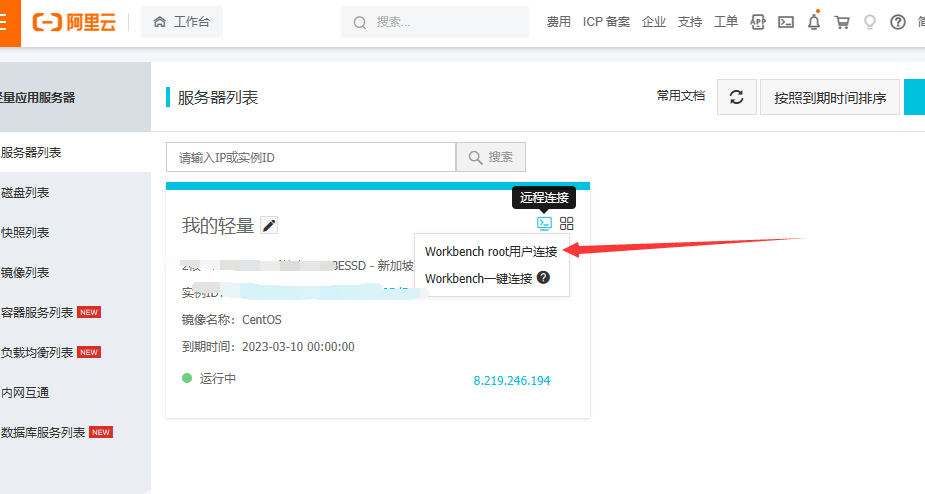This screenshot has height=494, width=925.
Task: Click the 搜索 button next to IP field
Action: tap(491, 157)
